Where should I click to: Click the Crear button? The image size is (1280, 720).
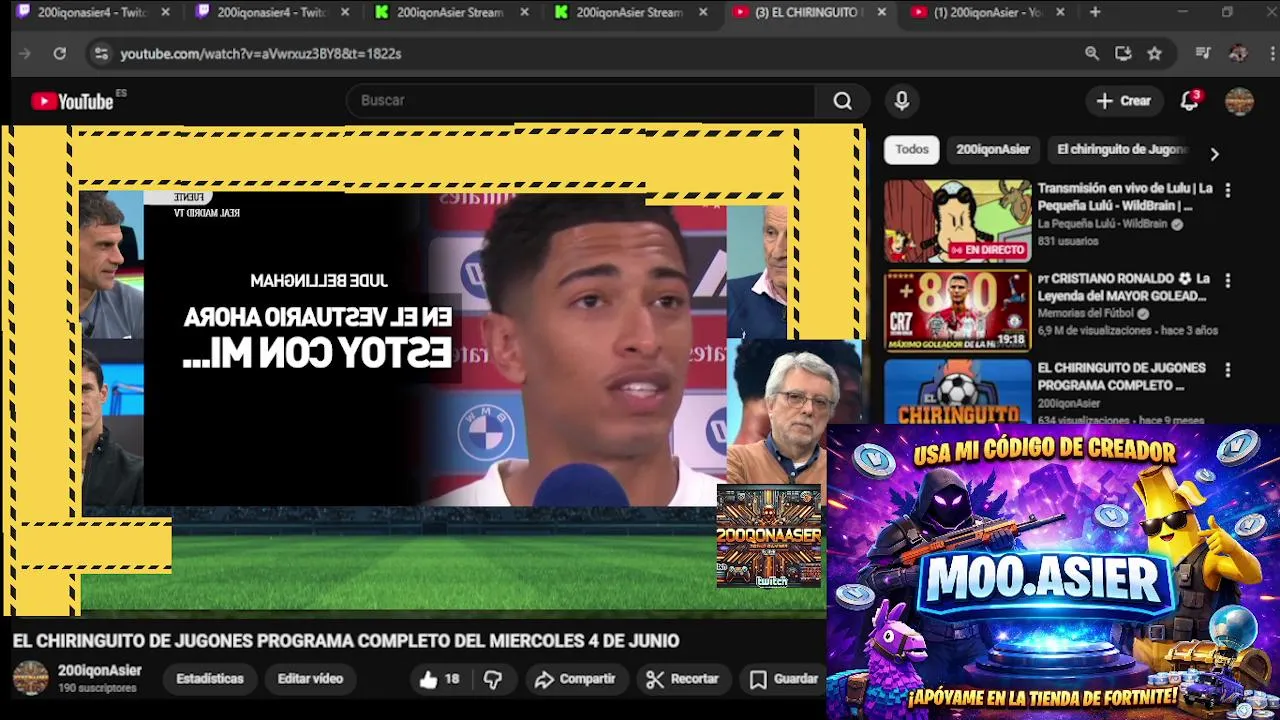tap(1123, 101)
